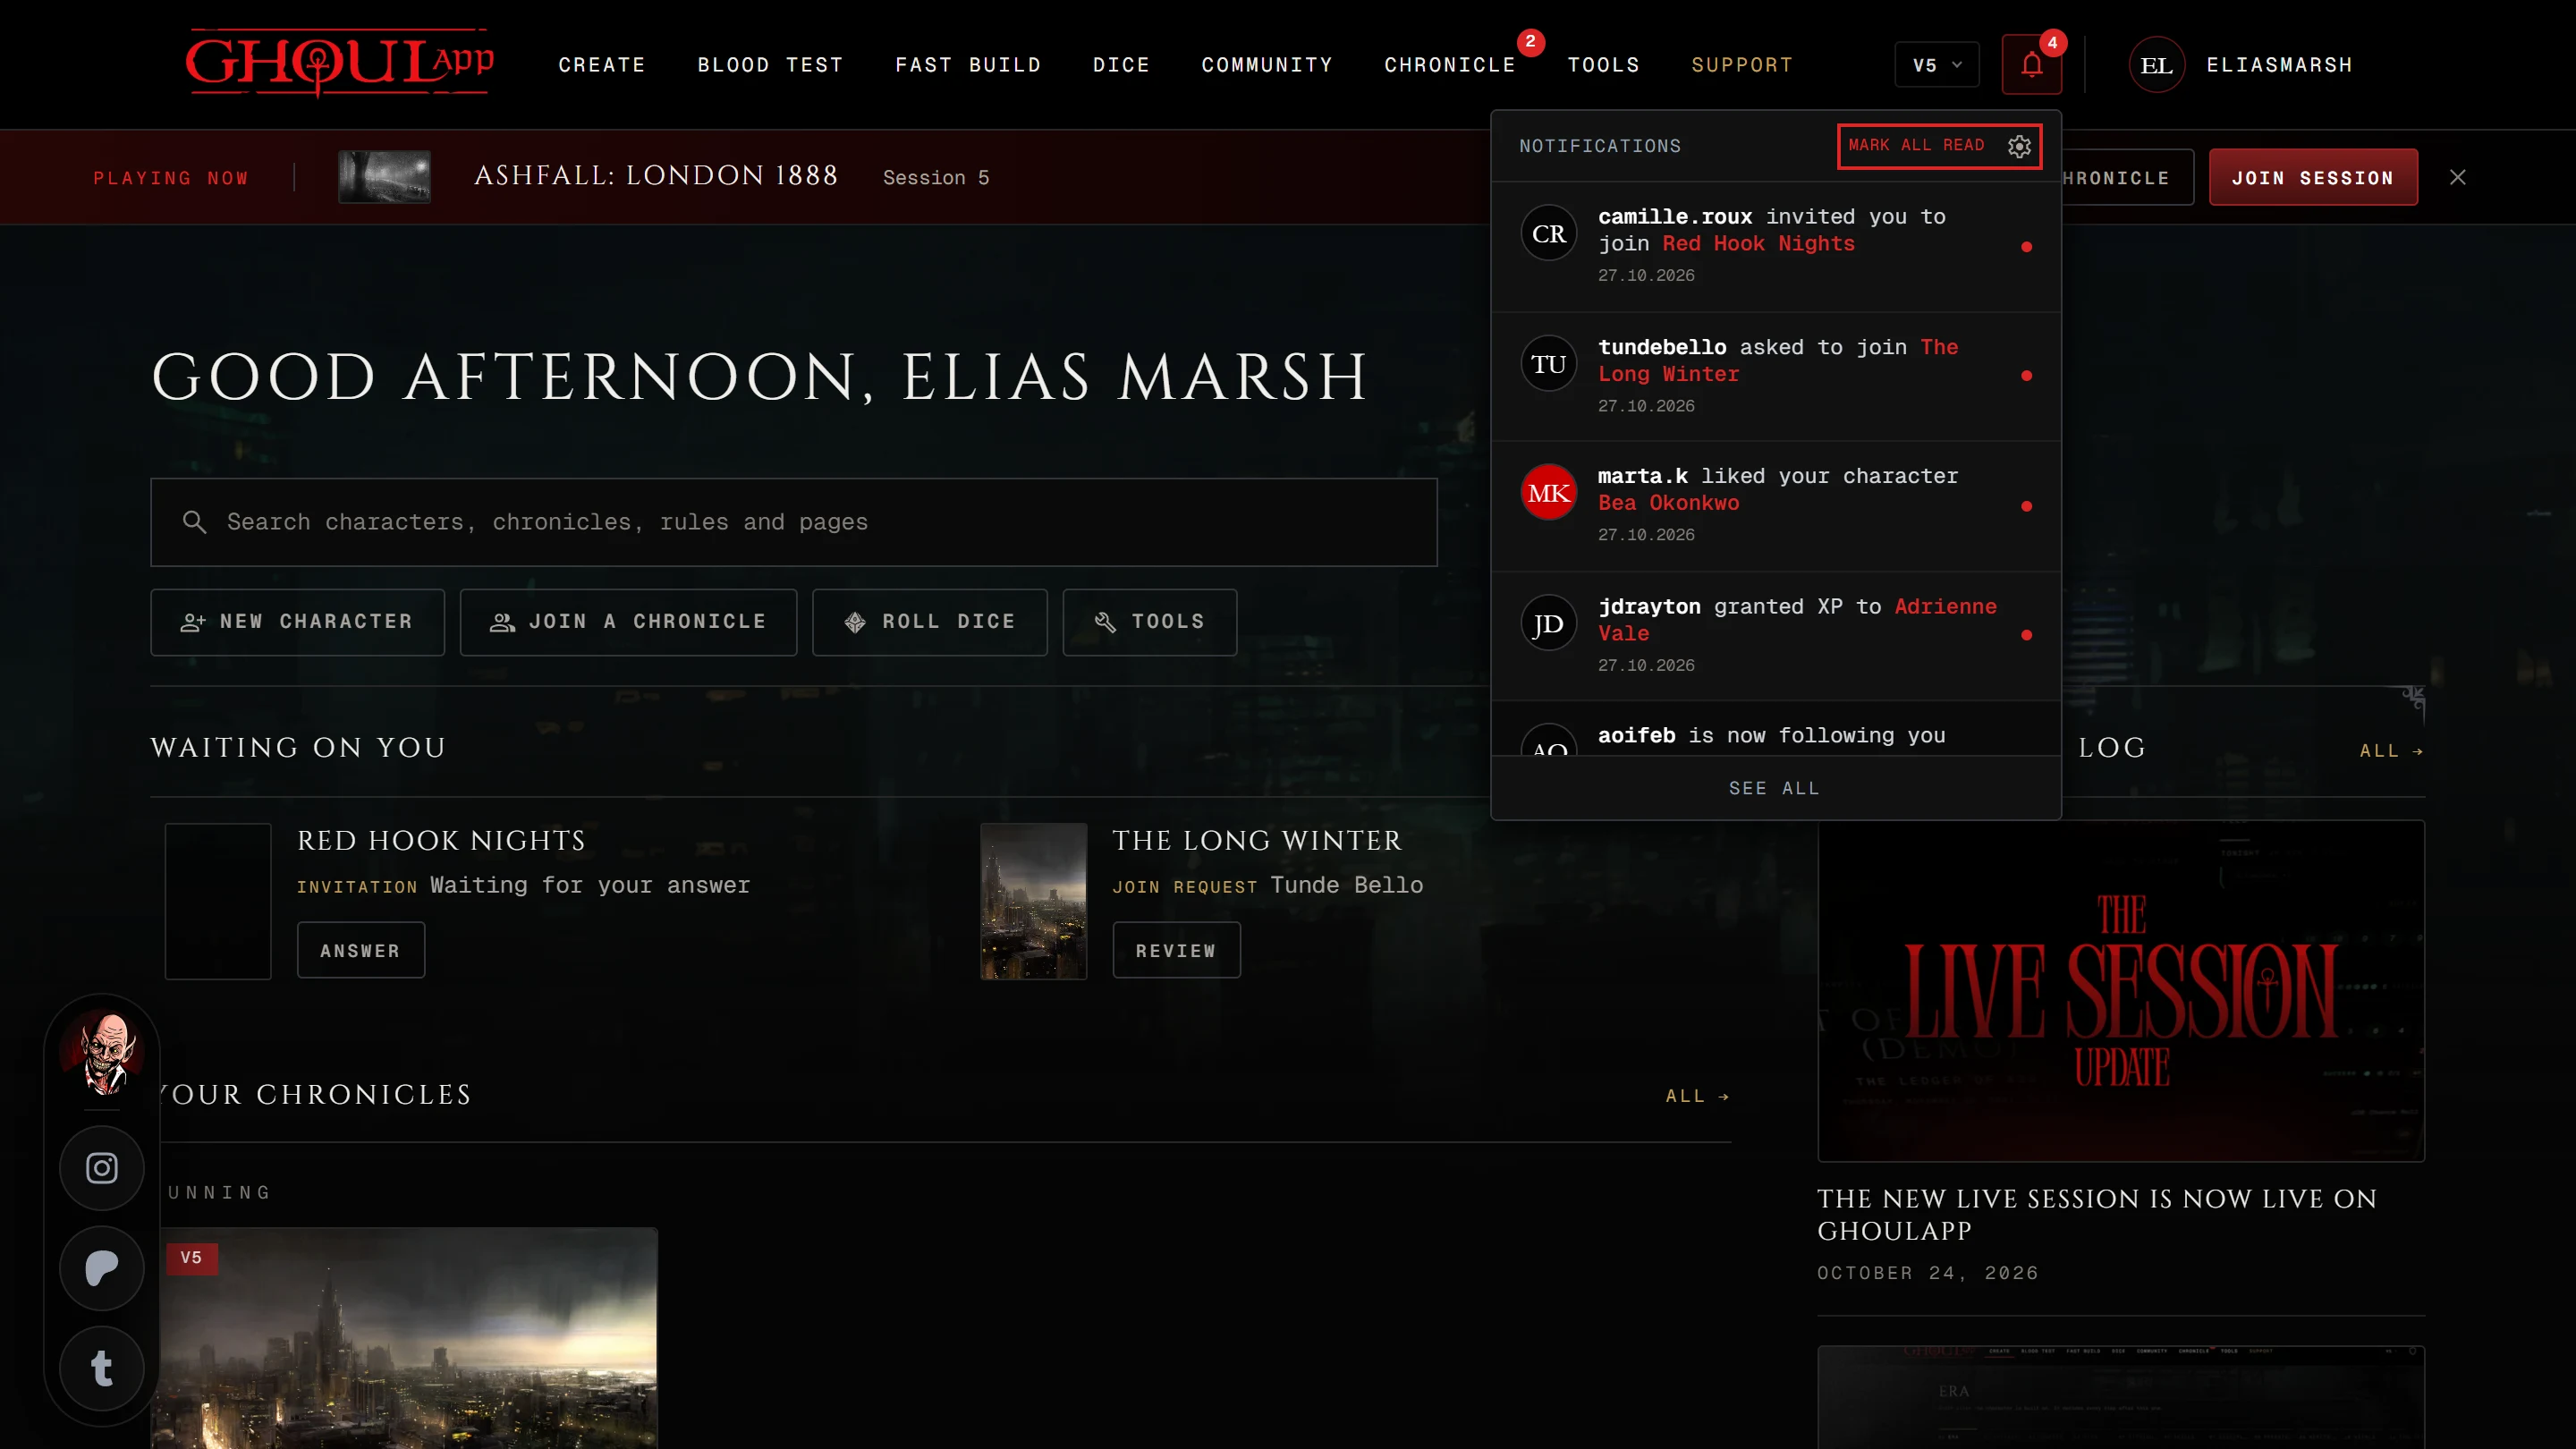
Task: Open notification settings gear icon
Action: click(x=2019, y=146)
